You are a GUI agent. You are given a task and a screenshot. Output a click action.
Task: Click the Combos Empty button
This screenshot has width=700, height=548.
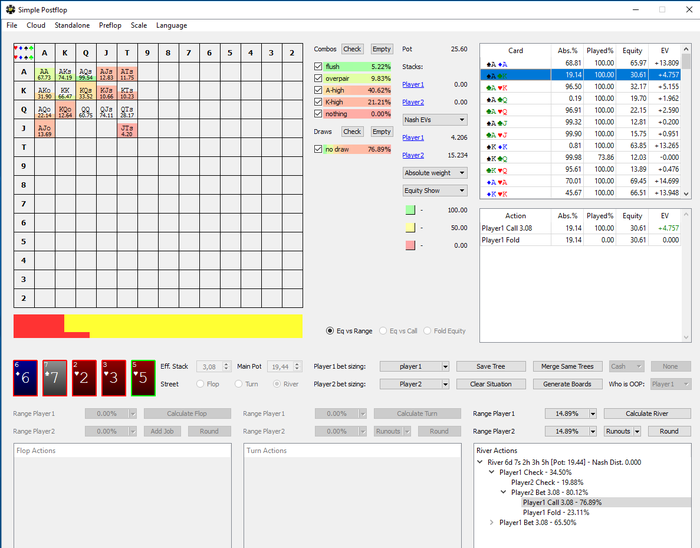382,49
